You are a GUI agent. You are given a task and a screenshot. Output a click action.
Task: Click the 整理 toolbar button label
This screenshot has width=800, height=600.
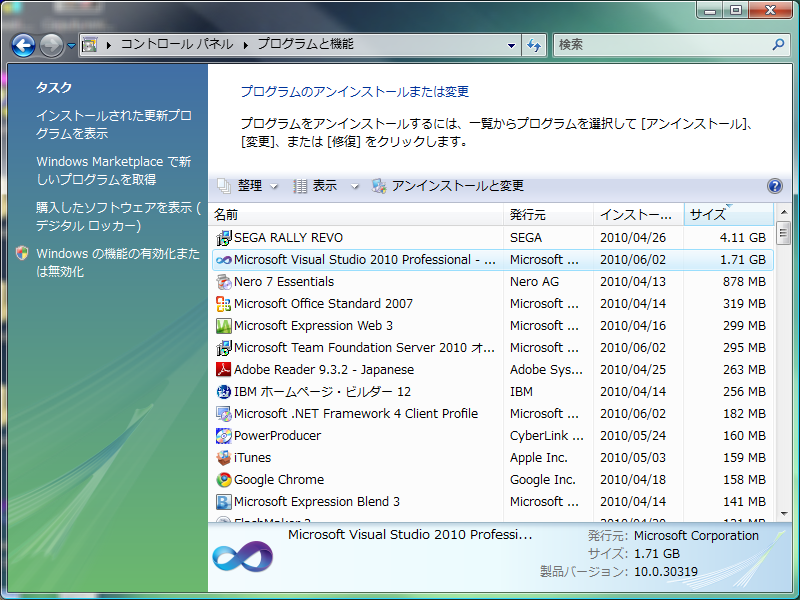250,186
